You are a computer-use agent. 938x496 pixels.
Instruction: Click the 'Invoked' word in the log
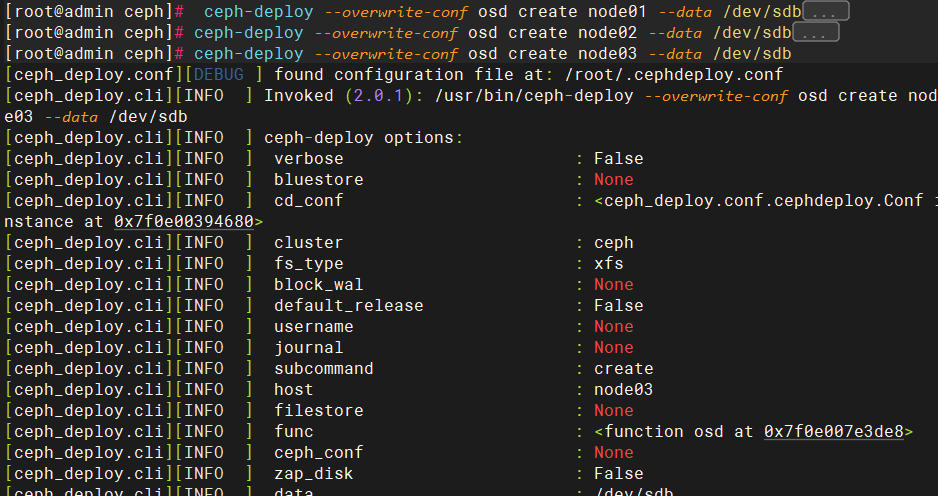pyautogui.click(x=299, y=96)
